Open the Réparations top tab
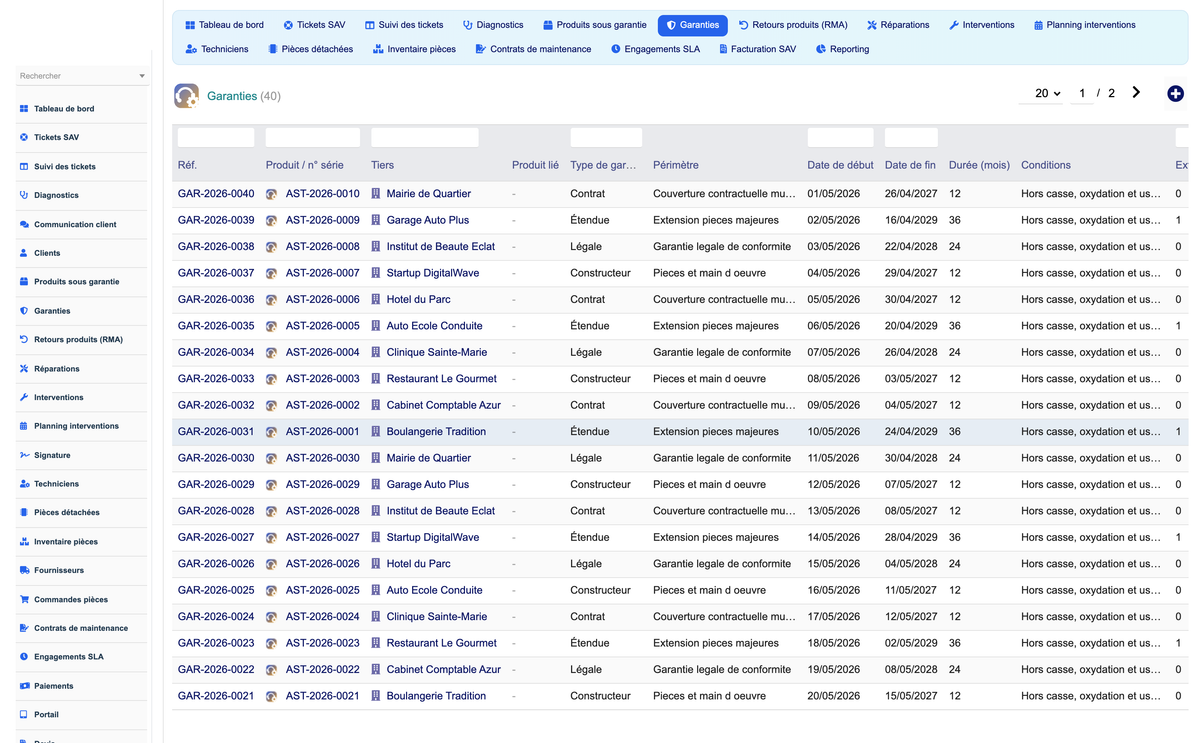The image size is (1200, 743). (x=898, y=25)
